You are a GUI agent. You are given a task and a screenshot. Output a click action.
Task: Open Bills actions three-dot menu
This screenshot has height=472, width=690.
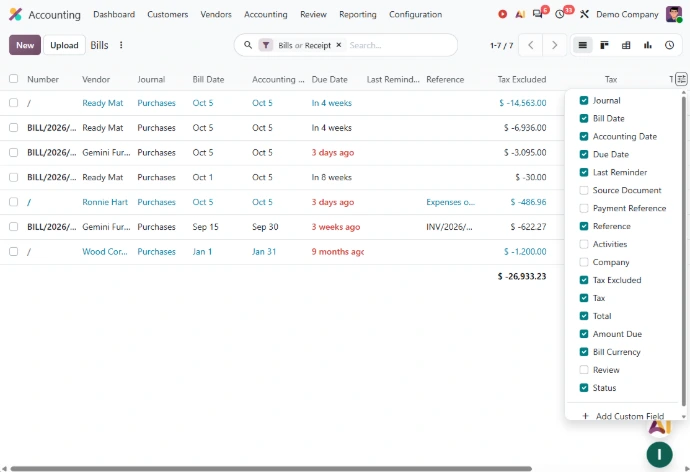(121, 45)
